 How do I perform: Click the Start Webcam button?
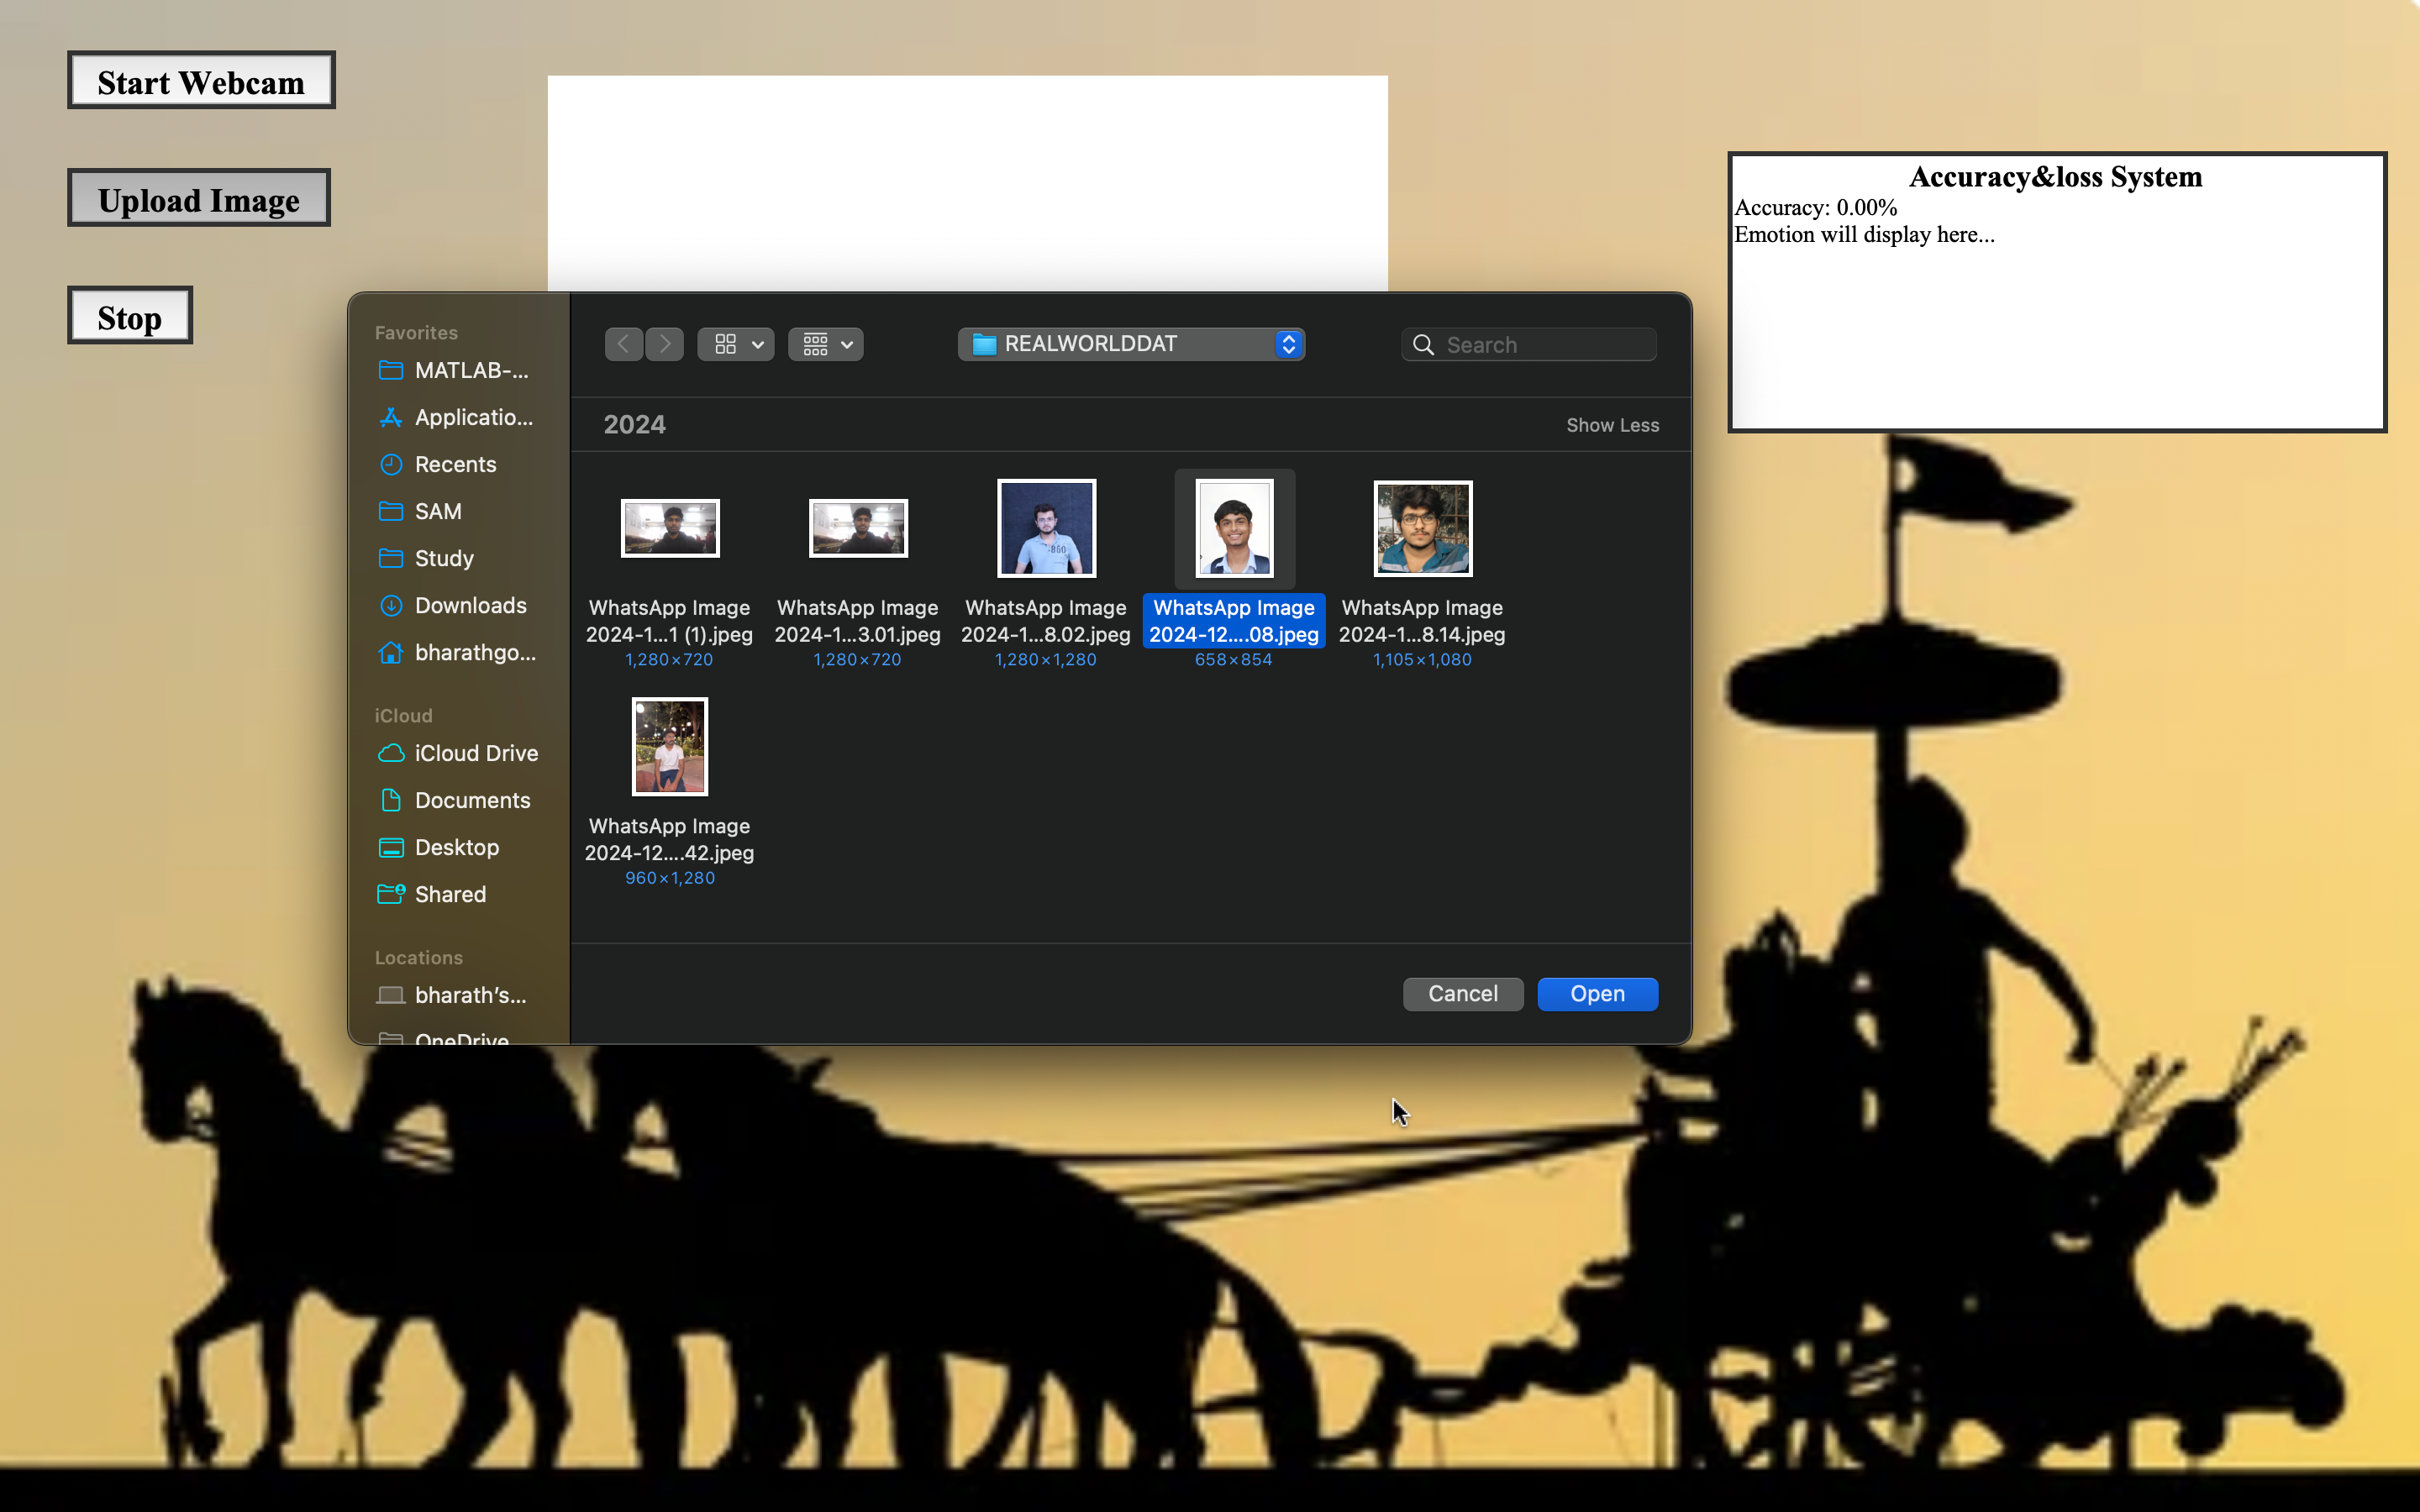(201, 80)
